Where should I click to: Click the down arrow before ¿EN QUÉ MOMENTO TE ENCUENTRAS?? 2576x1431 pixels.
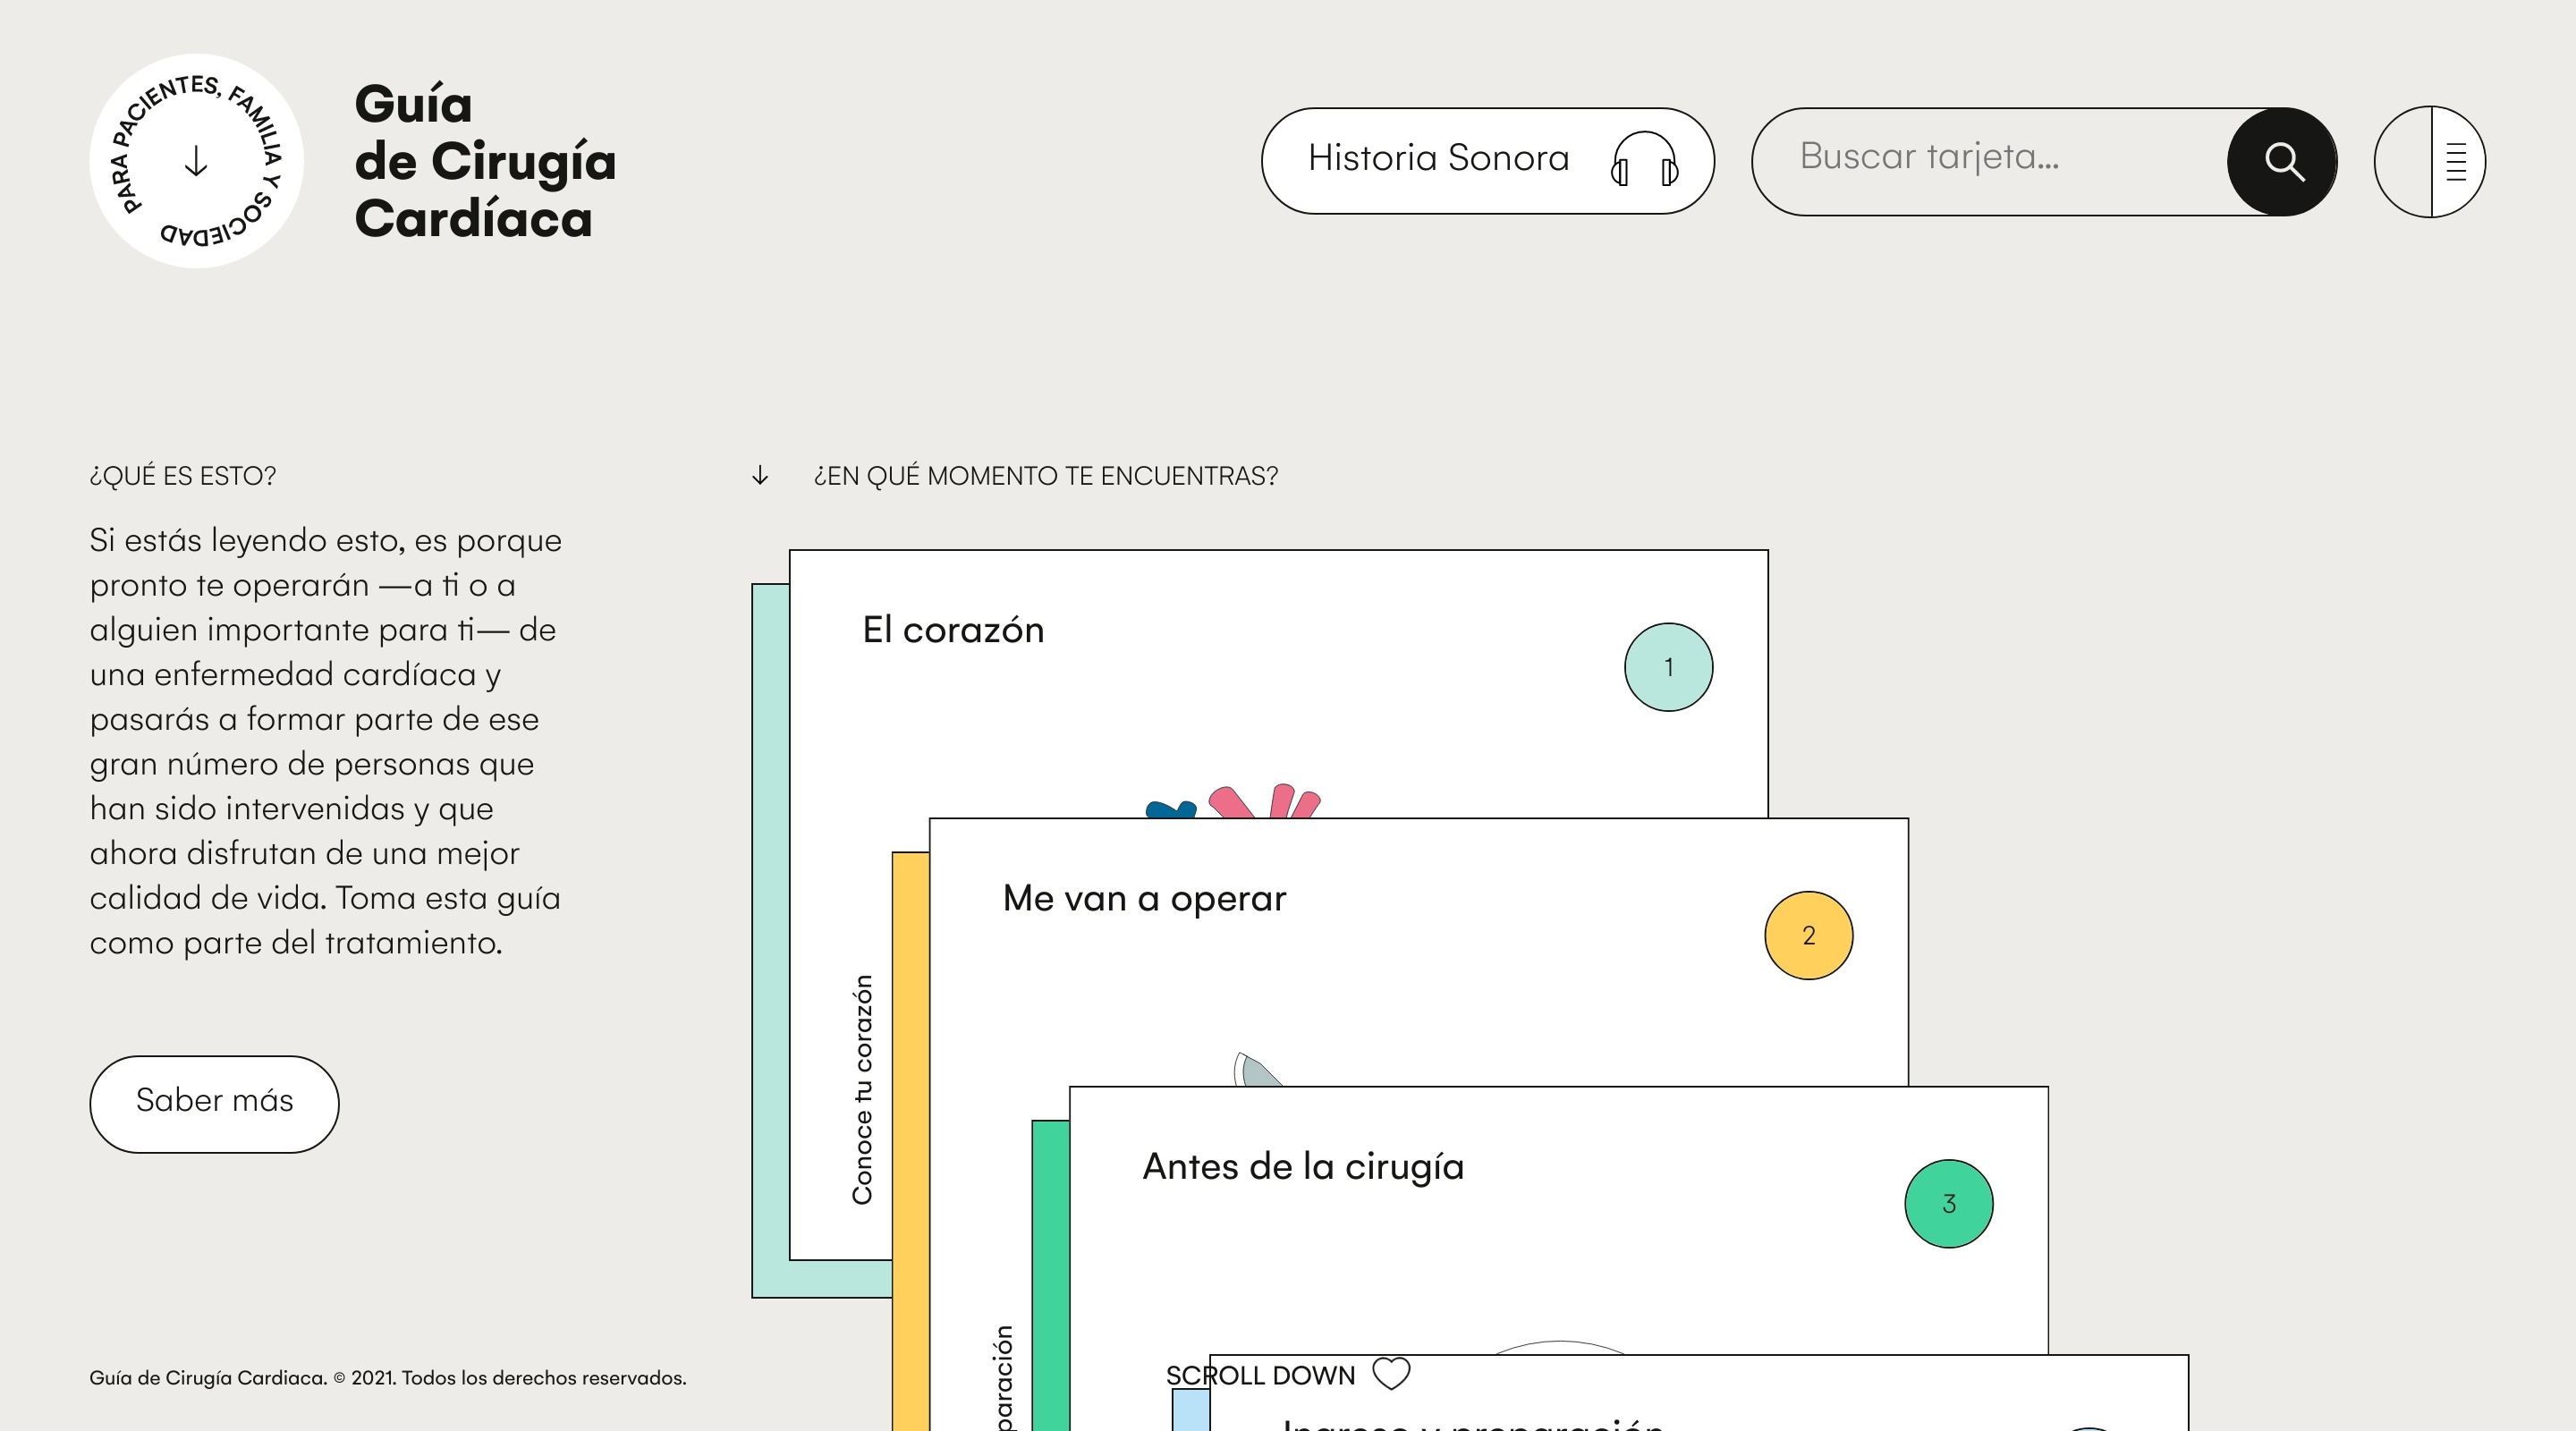click(x=760, y=476)
